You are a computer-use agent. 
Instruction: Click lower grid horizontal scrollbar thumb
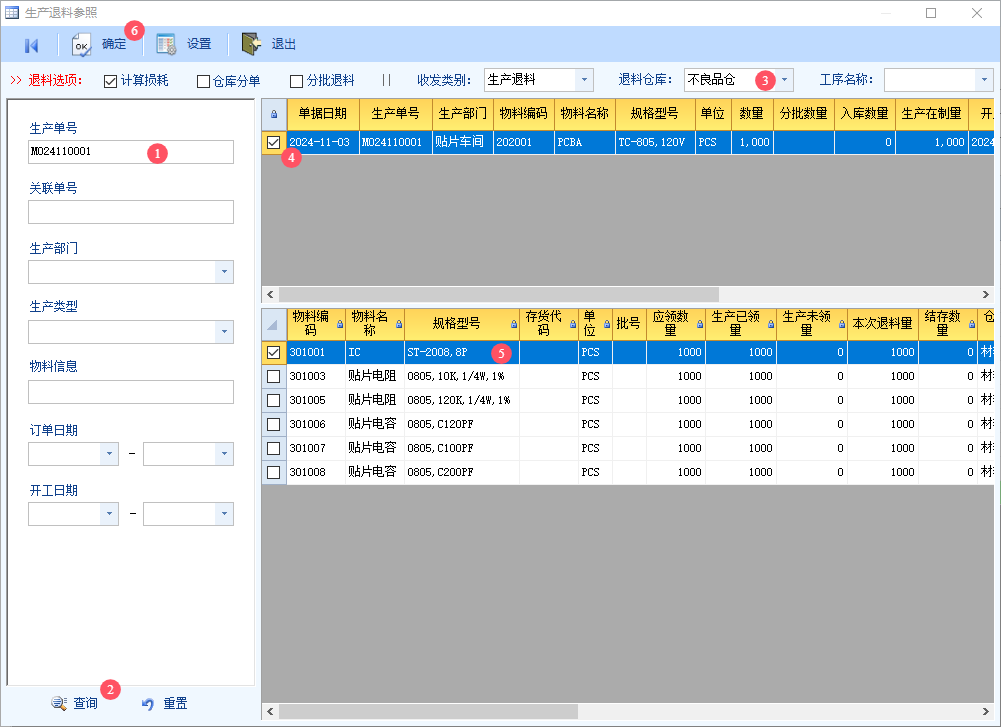point(428,711)
